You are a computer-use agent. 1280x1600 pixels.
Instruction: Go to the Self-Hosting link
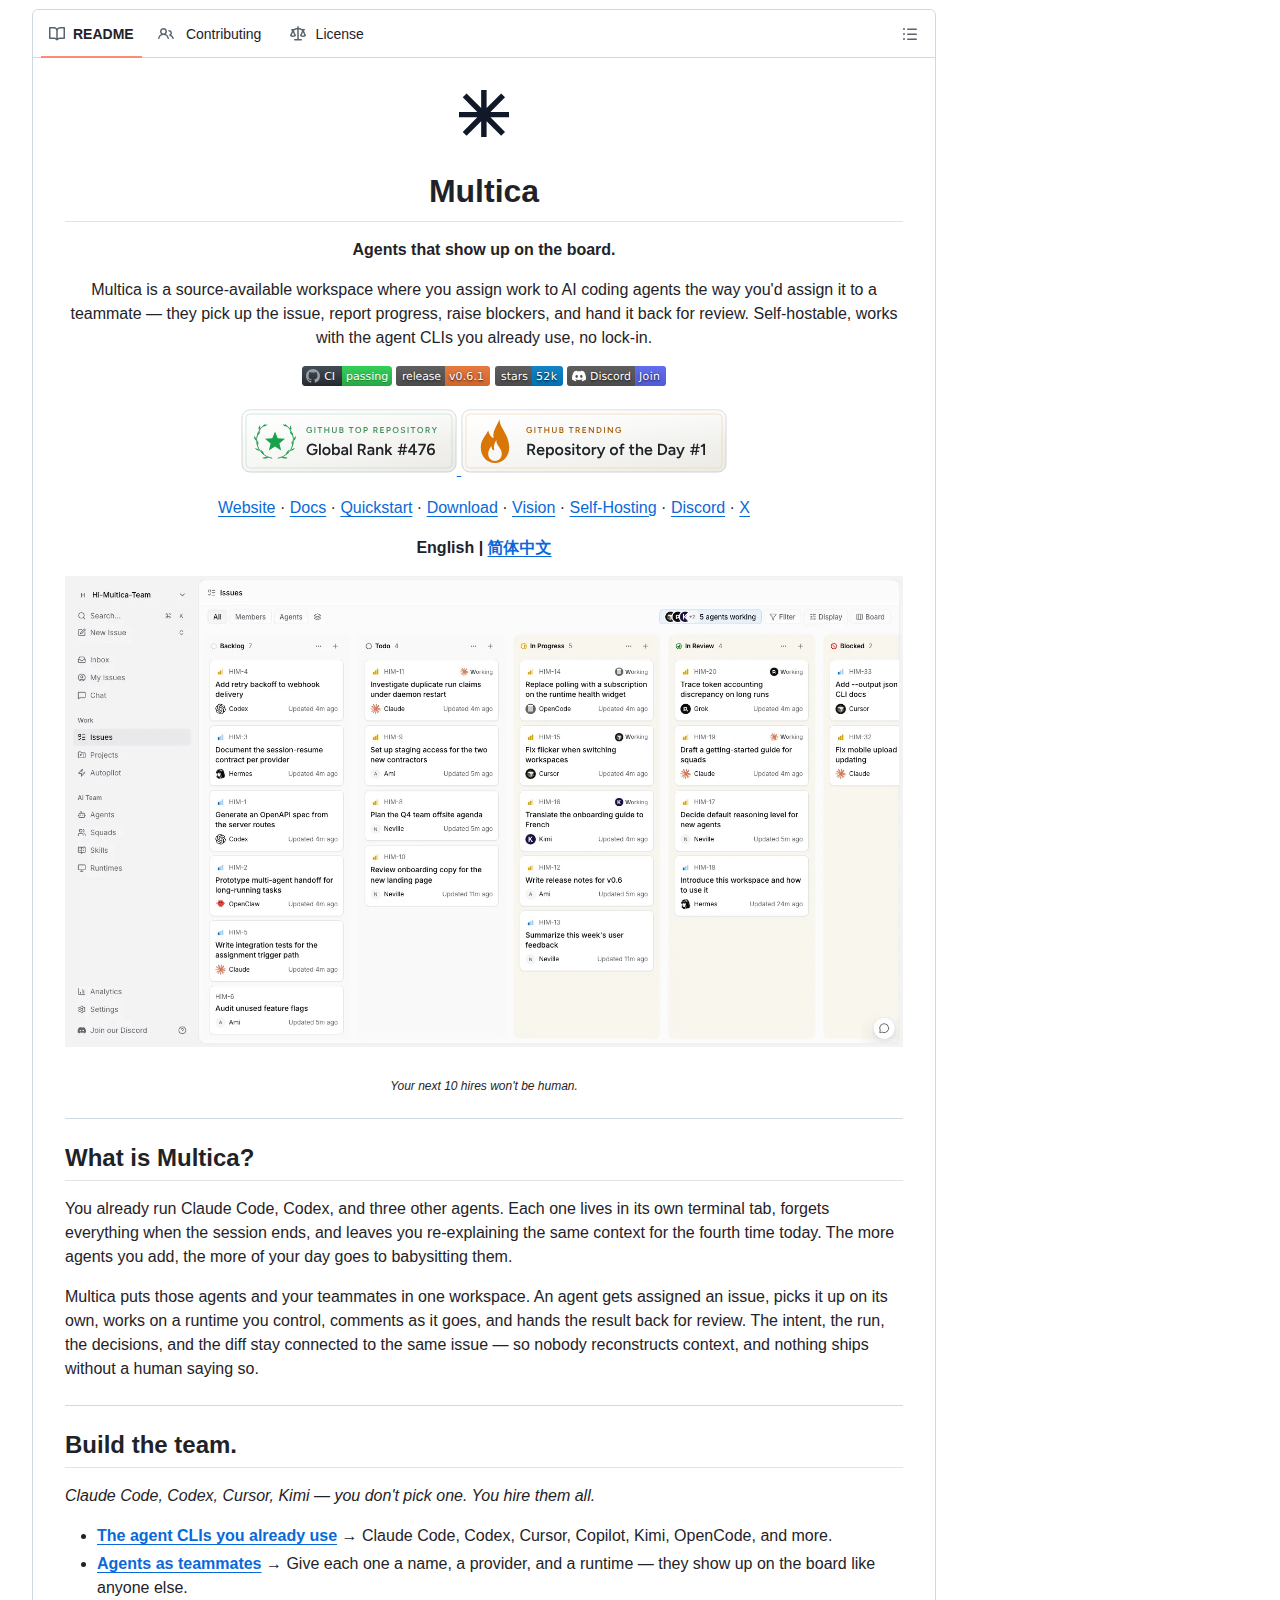tap(613, 508)
